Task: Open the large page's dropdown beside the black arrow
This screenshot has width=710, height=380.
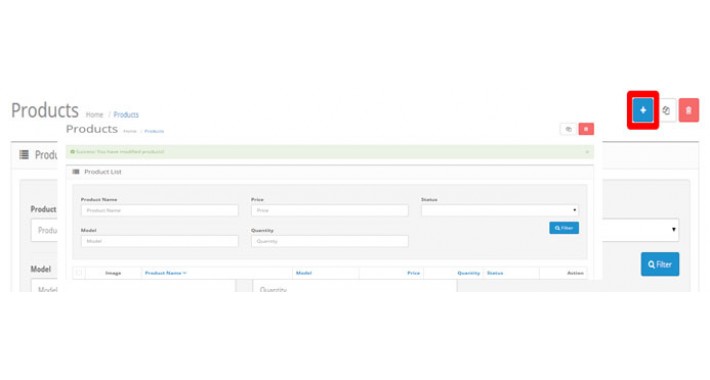Action: coord(641,230)
